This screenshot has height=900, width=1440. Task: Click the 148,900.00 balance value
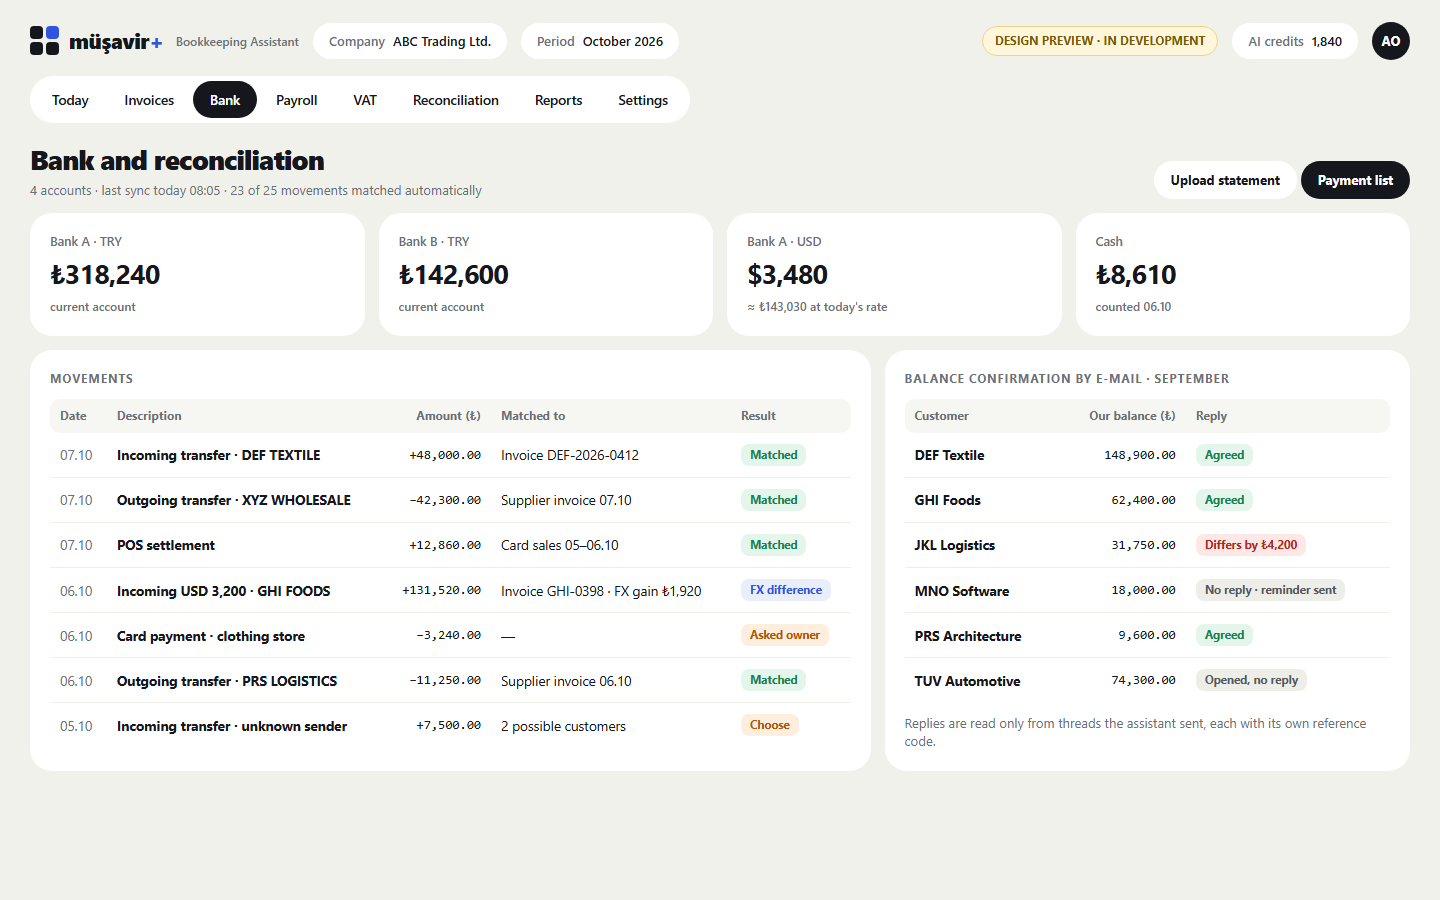click(x=1140, y=455)
